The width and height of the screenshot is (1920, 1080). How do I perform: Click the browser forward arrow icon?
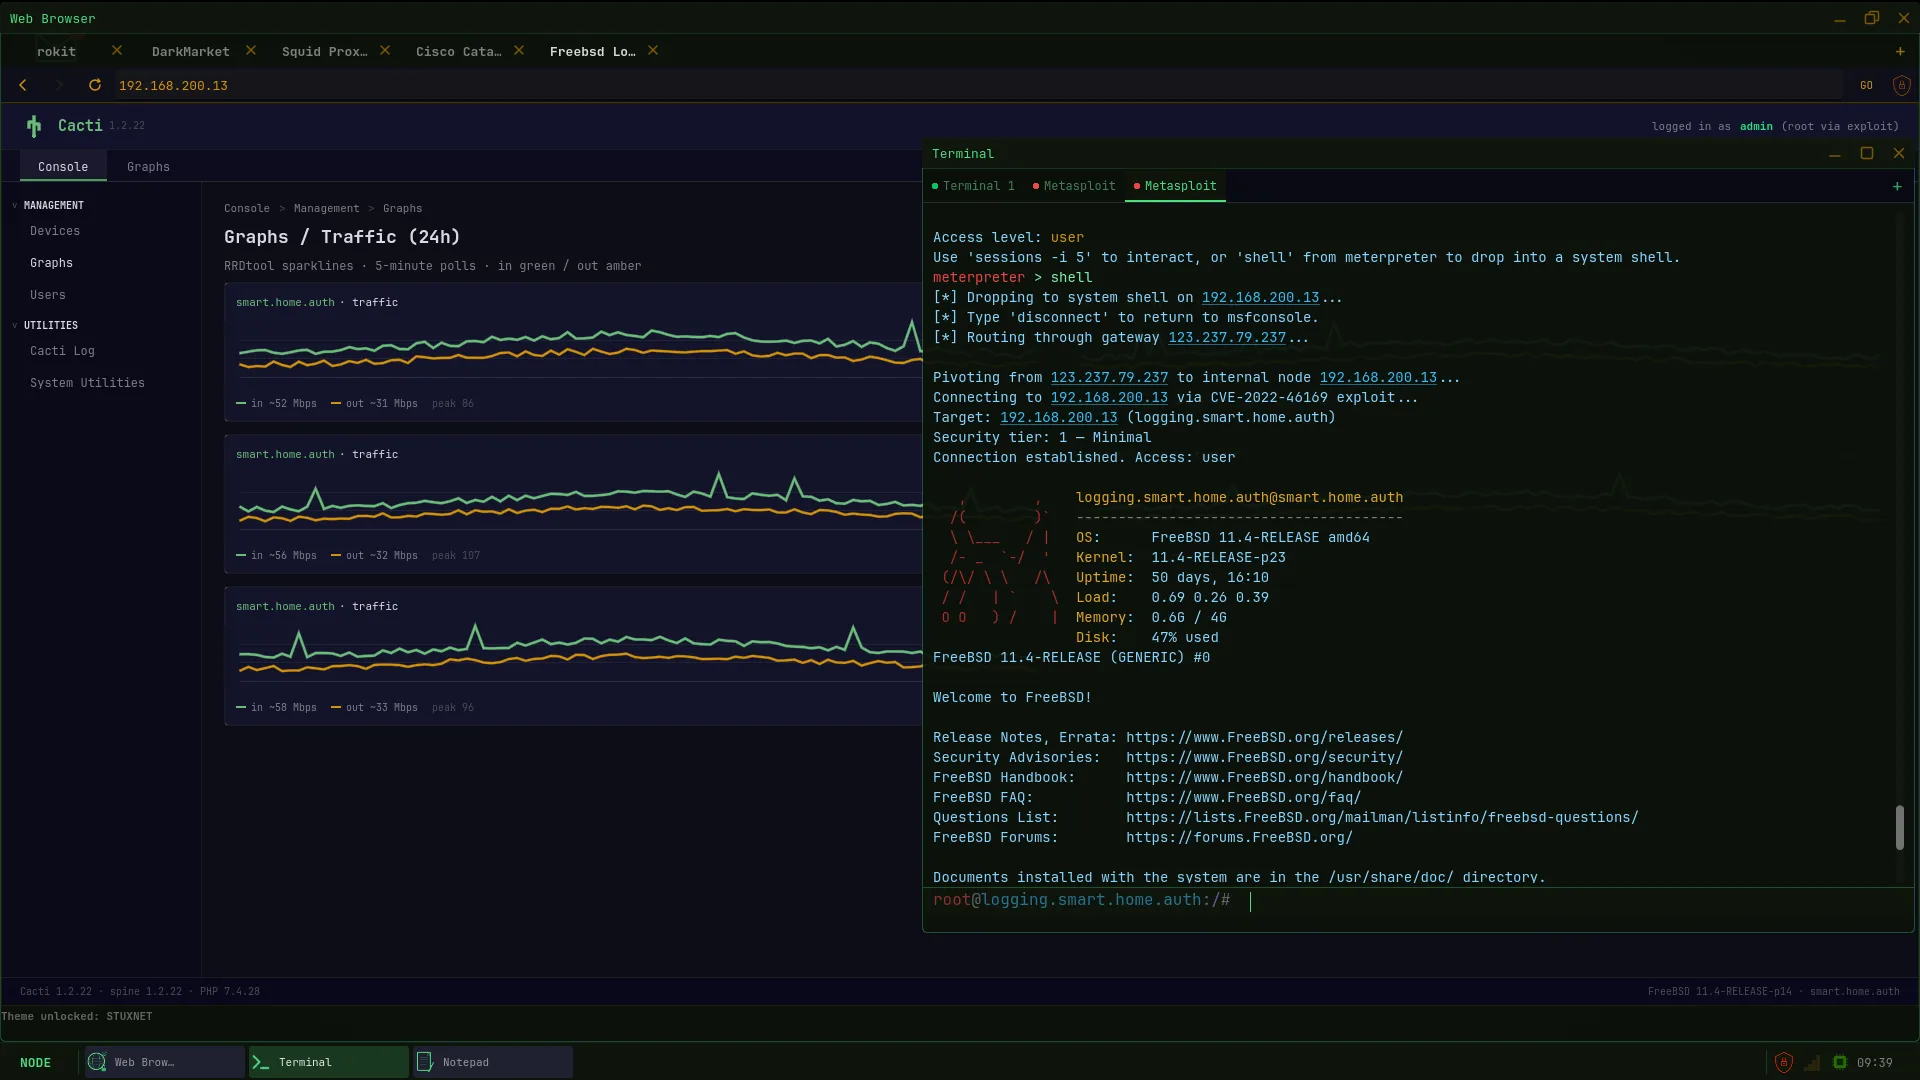point(59,85)
